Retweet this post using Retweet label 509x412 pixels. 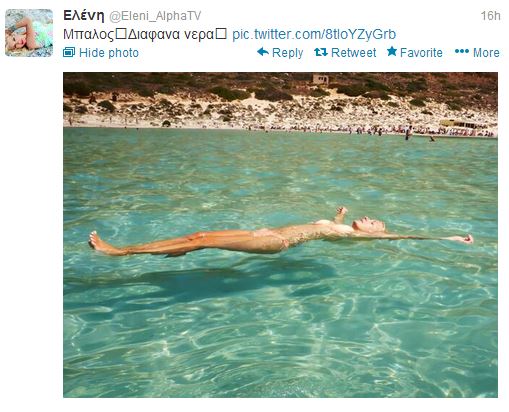(353, 53)
